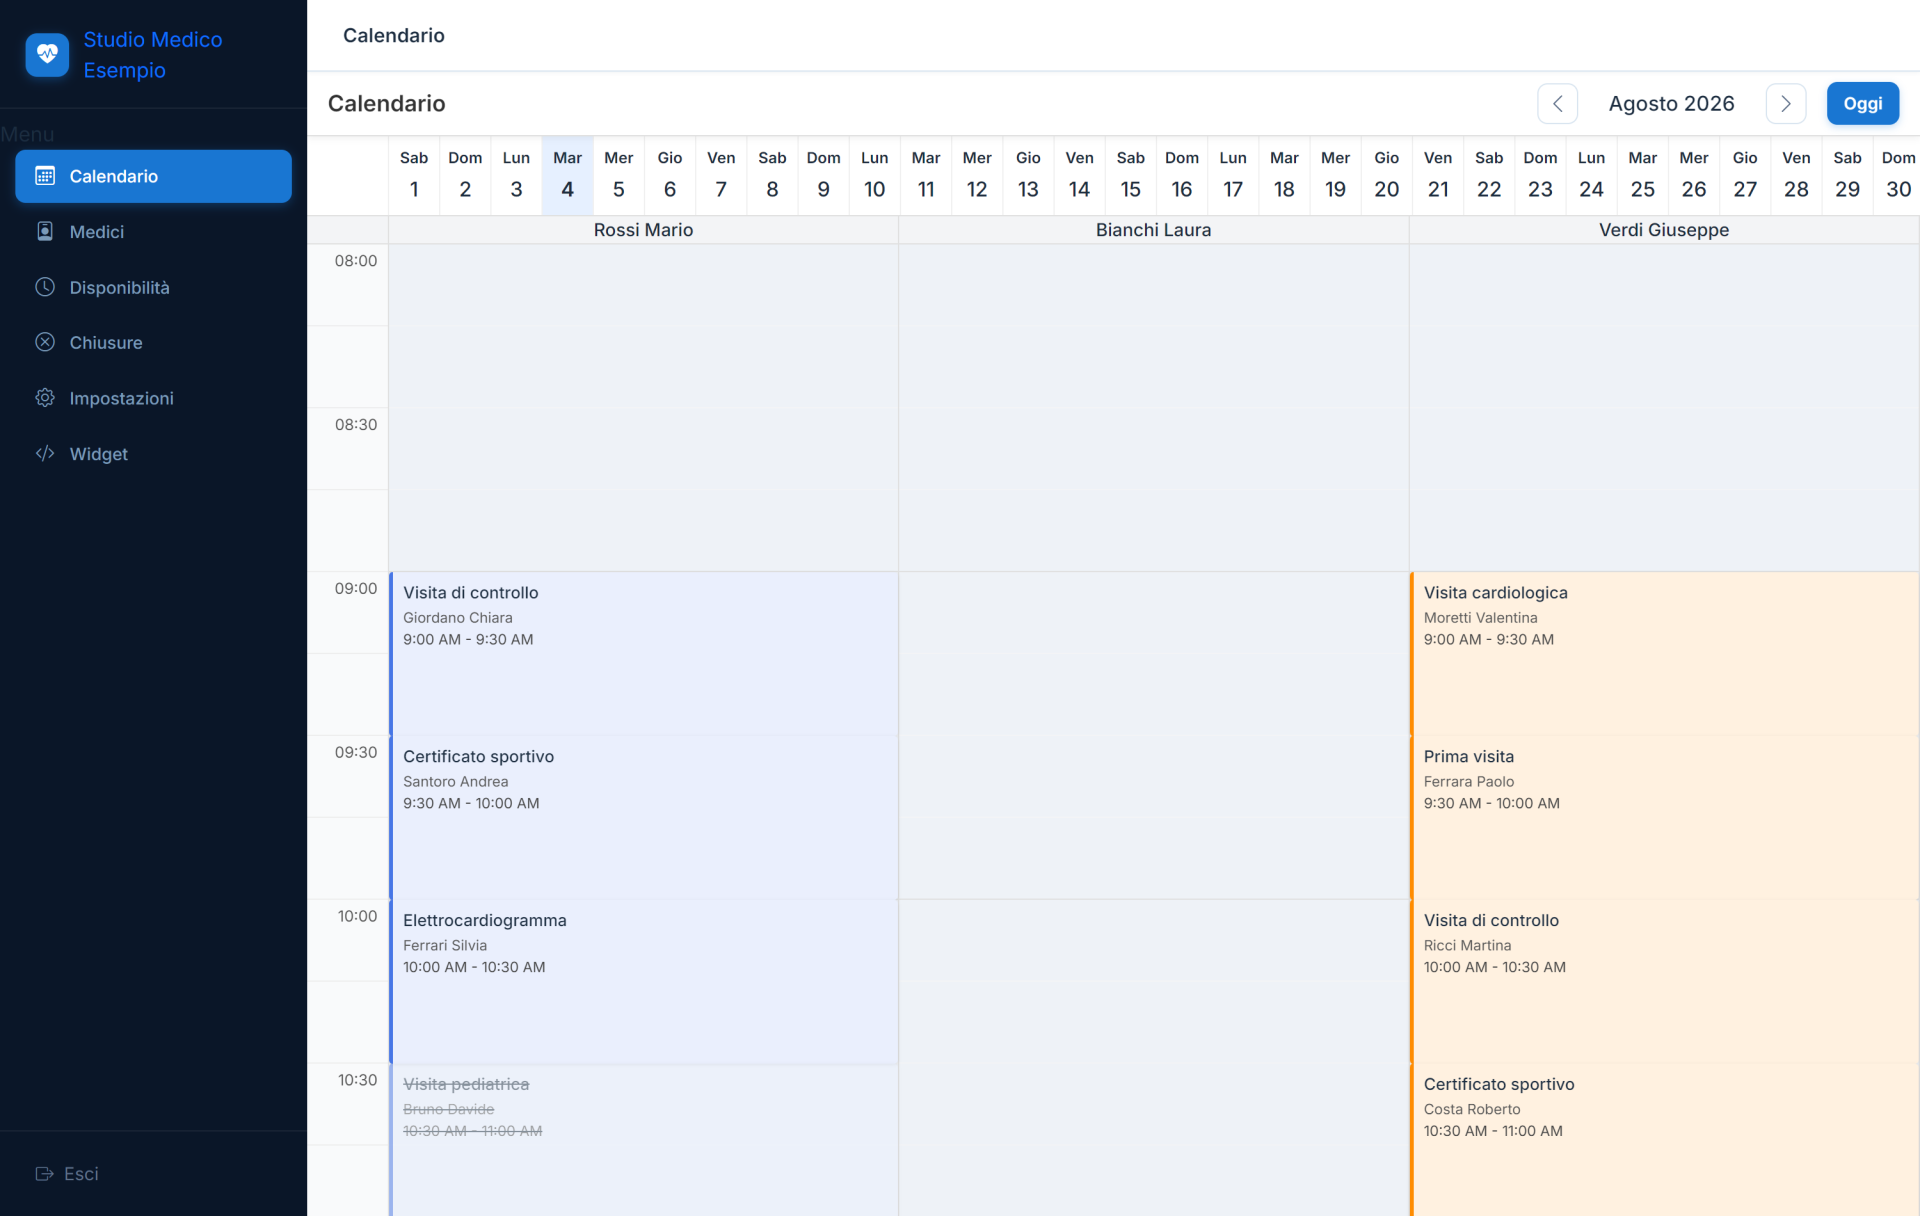Select day Gio 20 in date strip

[x=1386, y=175]
